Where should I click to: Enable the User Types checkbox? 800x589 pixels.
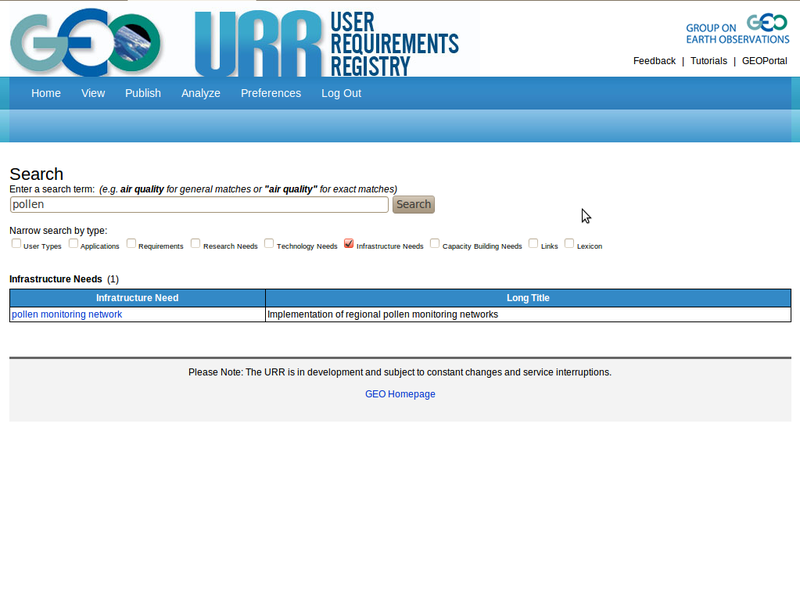tap(16, 243)
